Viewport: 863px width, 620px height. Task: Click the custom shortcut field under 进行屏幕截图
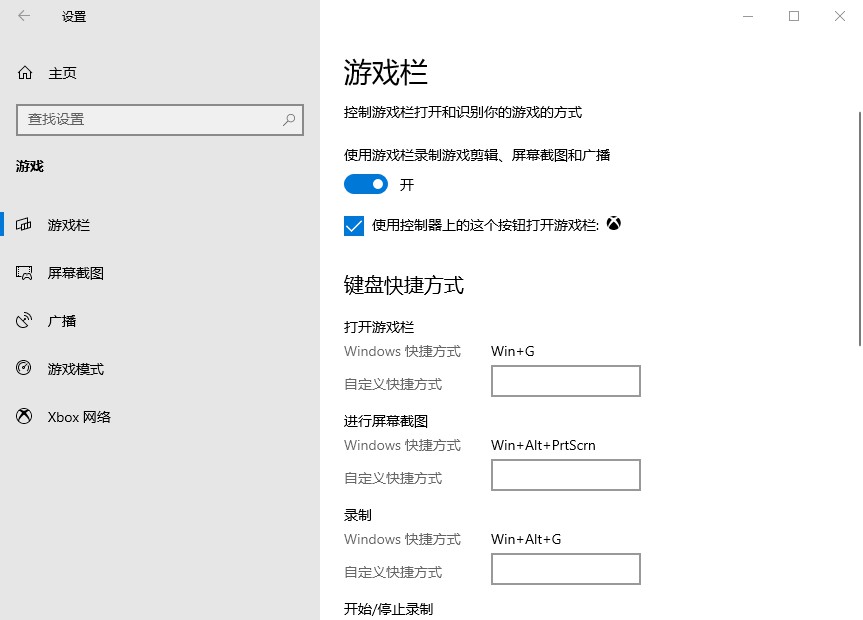565,475
